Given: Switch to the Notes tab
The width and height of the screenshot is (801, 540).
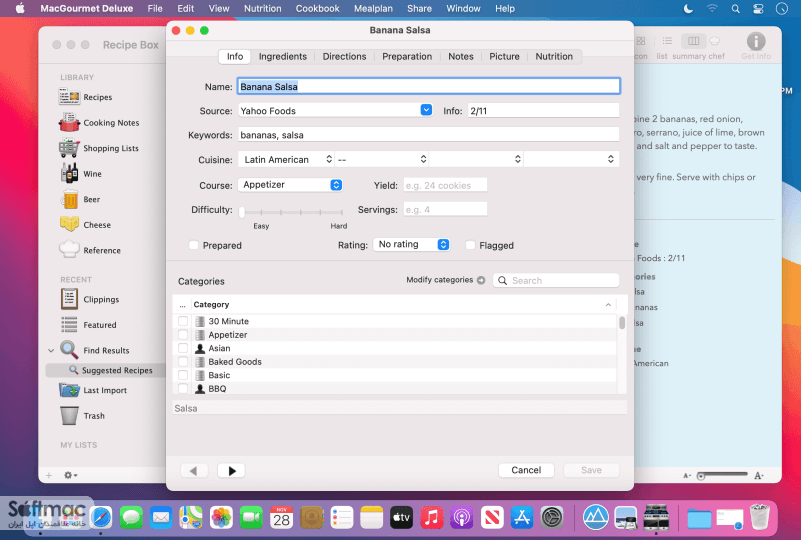Looking at the screenshot, I should pos(461,56).
